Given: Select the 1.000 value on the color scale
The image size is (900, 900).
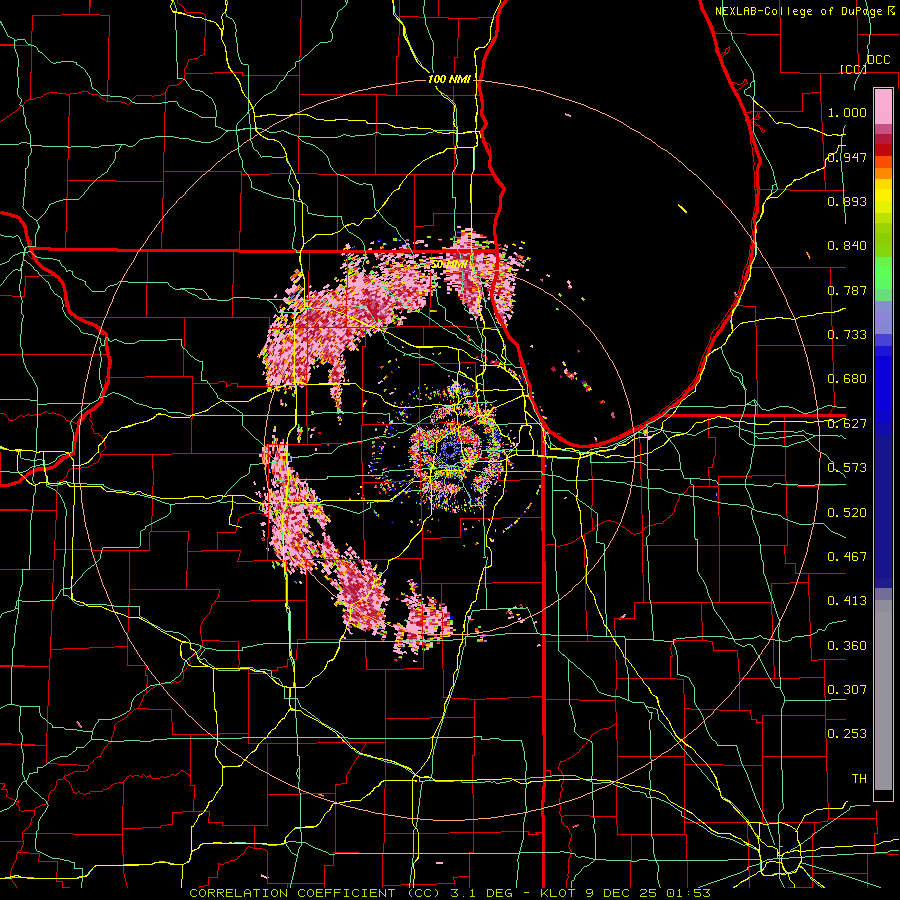Looking at the screenshot, I should tap(847, 112).
